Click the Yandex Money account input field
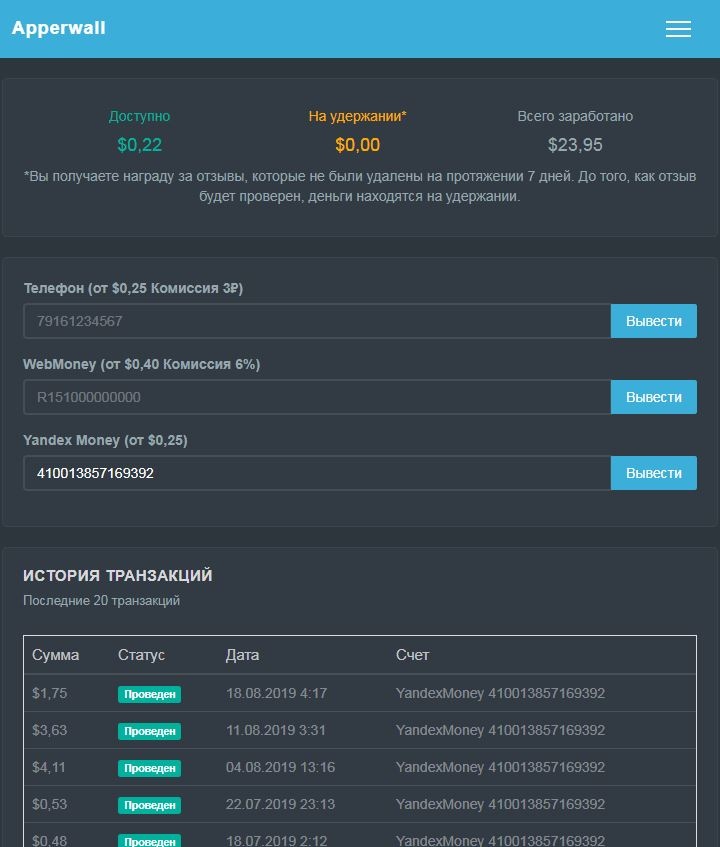Screen dimensions: 720x847 click(x=317, y=473)
